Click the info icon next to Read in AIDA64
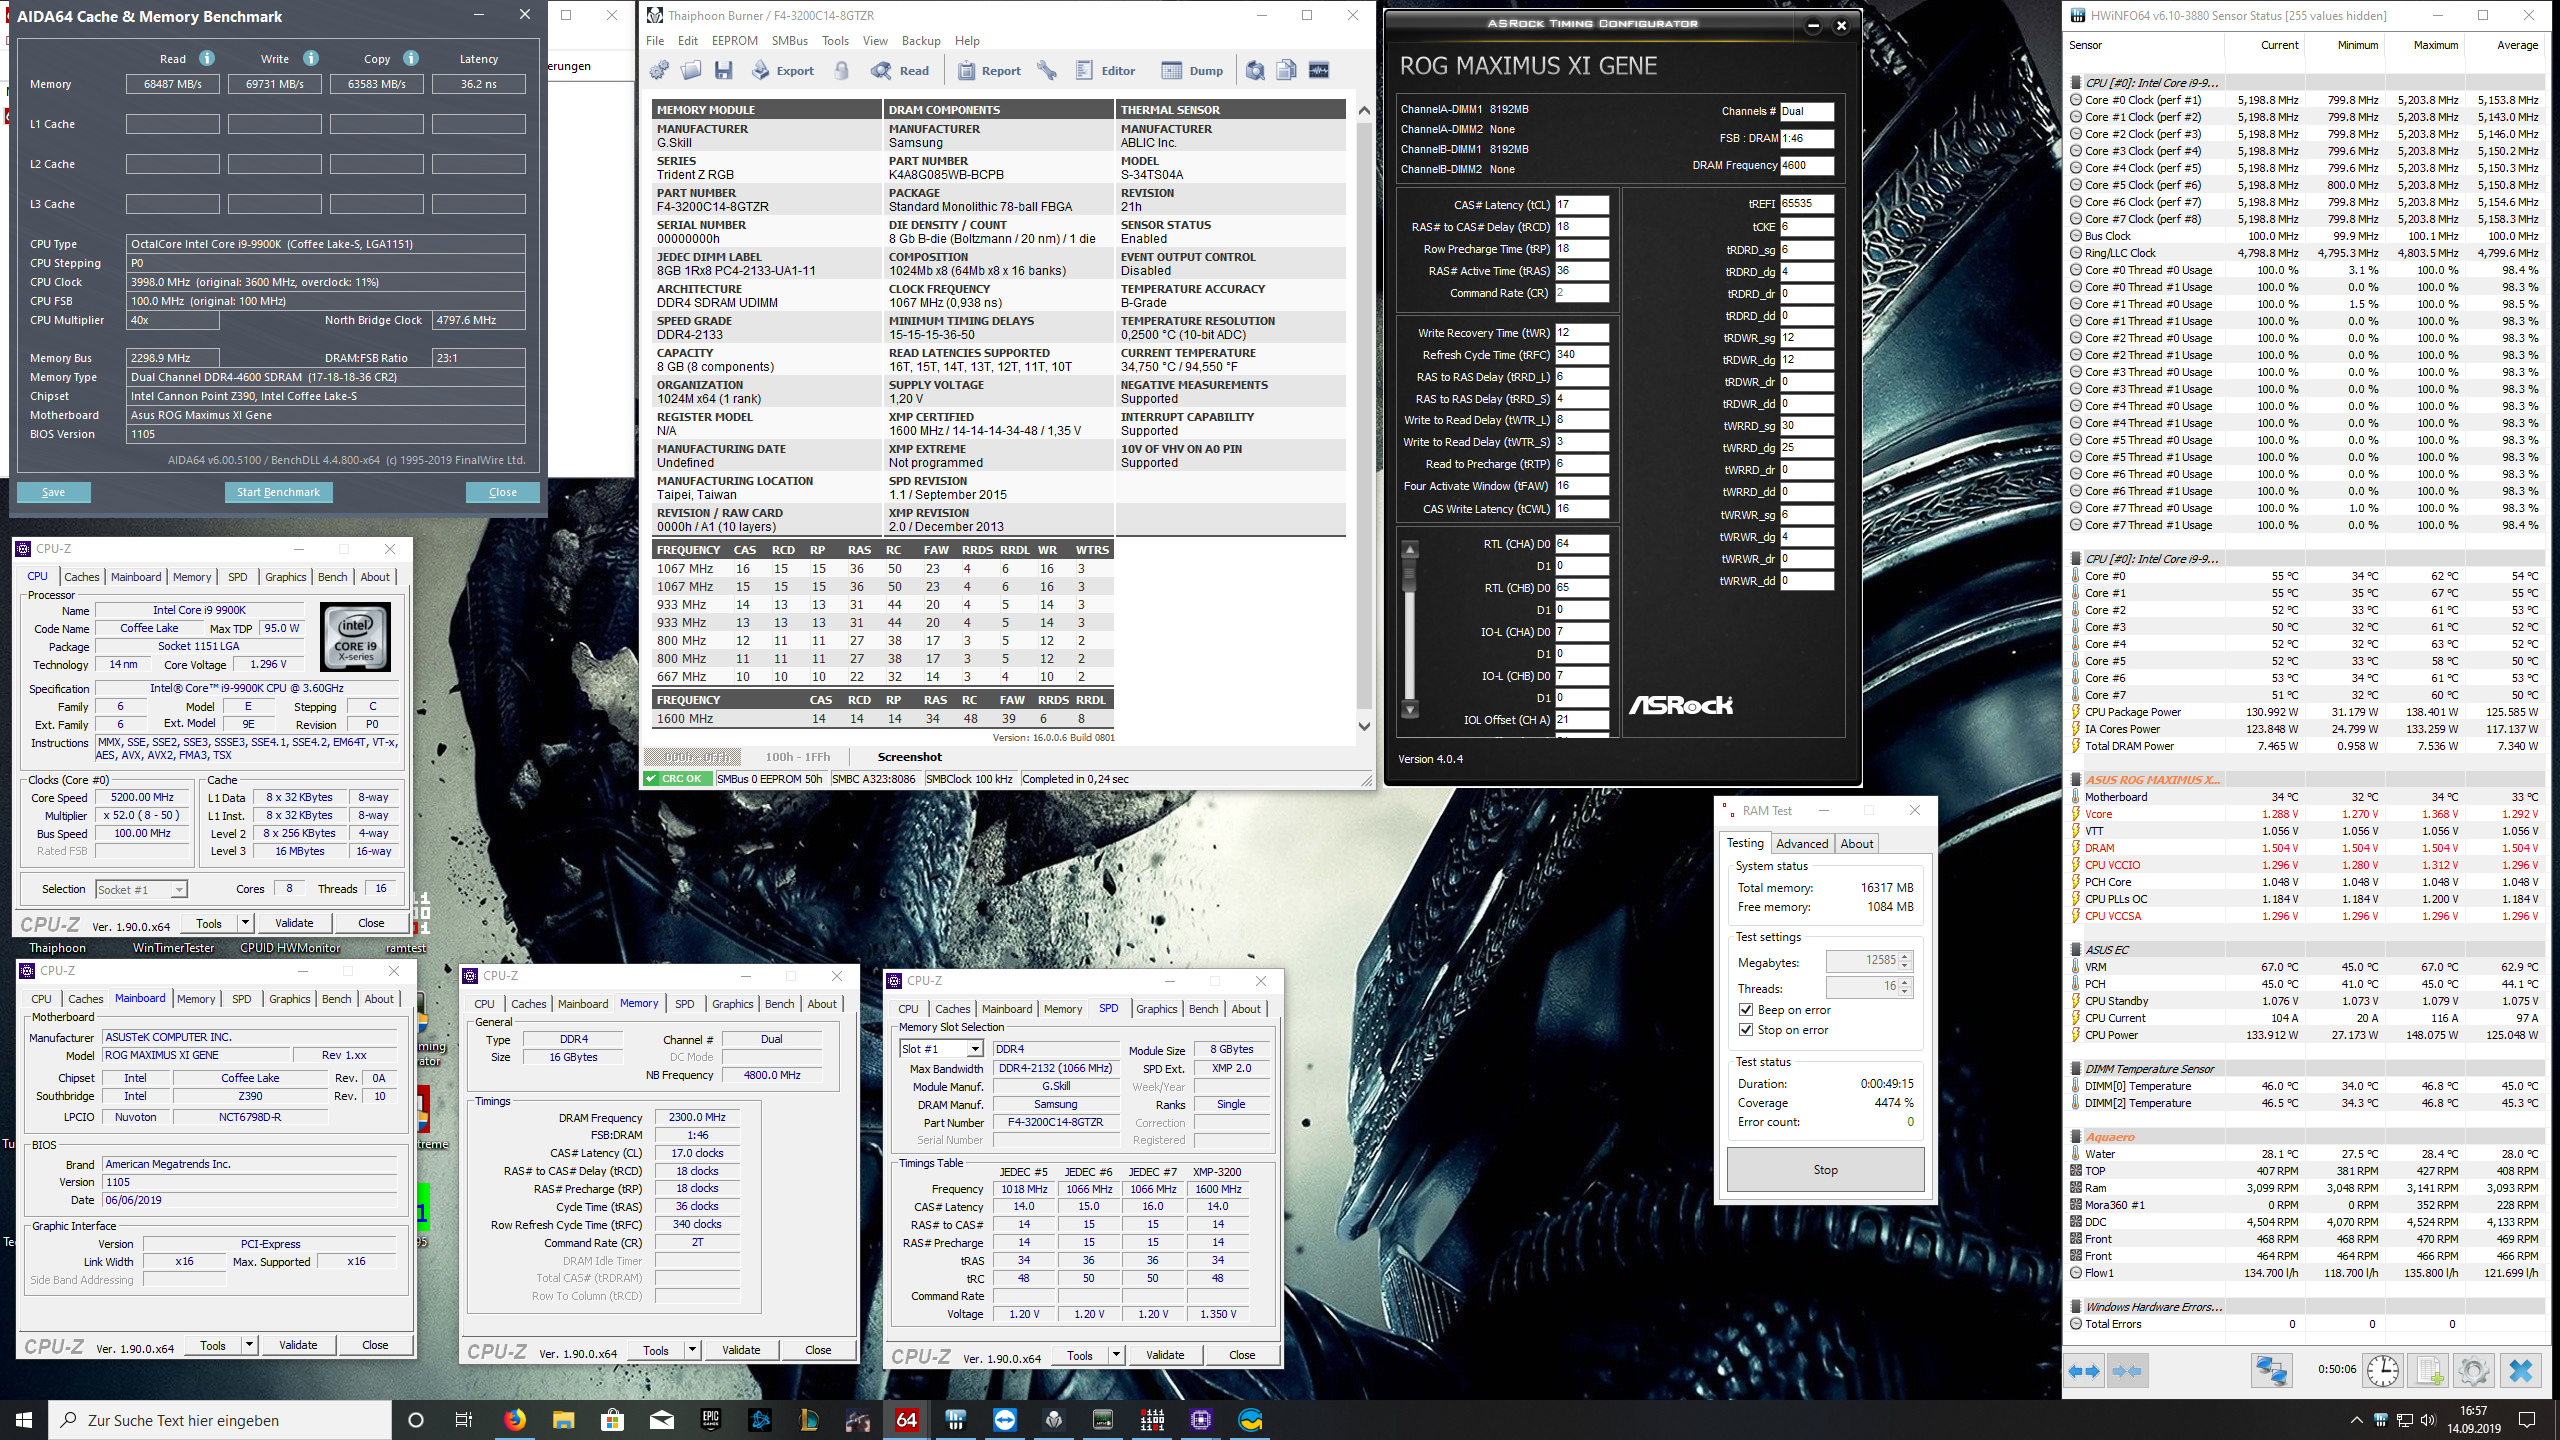Image resolution: width=2560 pixels, height=1440 pixels. coord(207,58)
